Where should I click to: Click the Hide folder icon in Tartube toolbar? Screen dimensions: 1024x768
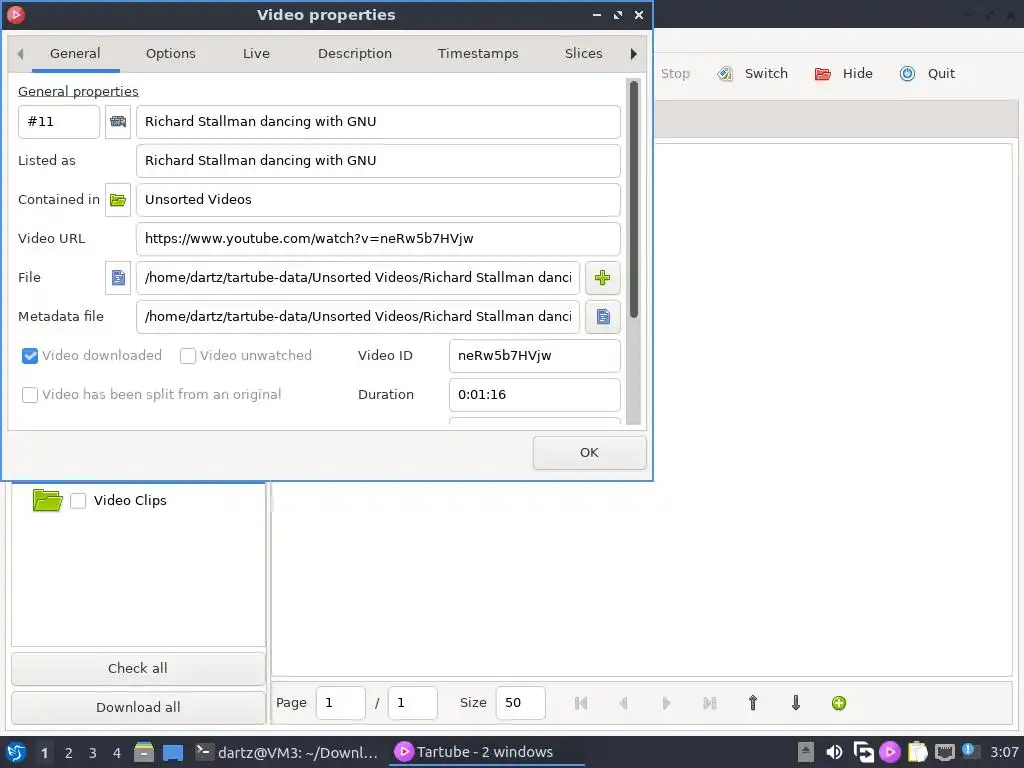[823, 74]
